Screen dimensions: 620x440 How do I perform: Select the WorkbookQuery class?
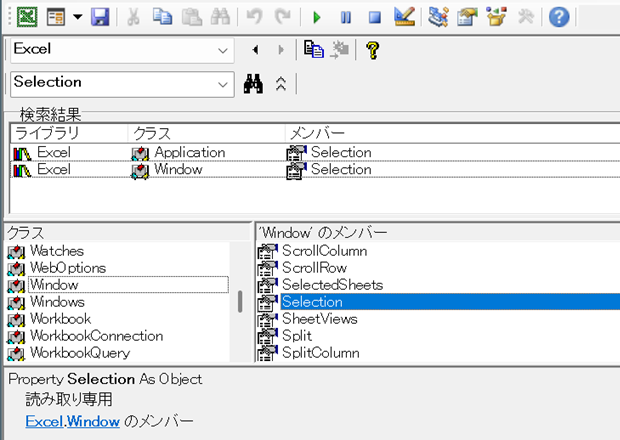tap(80, 353)
